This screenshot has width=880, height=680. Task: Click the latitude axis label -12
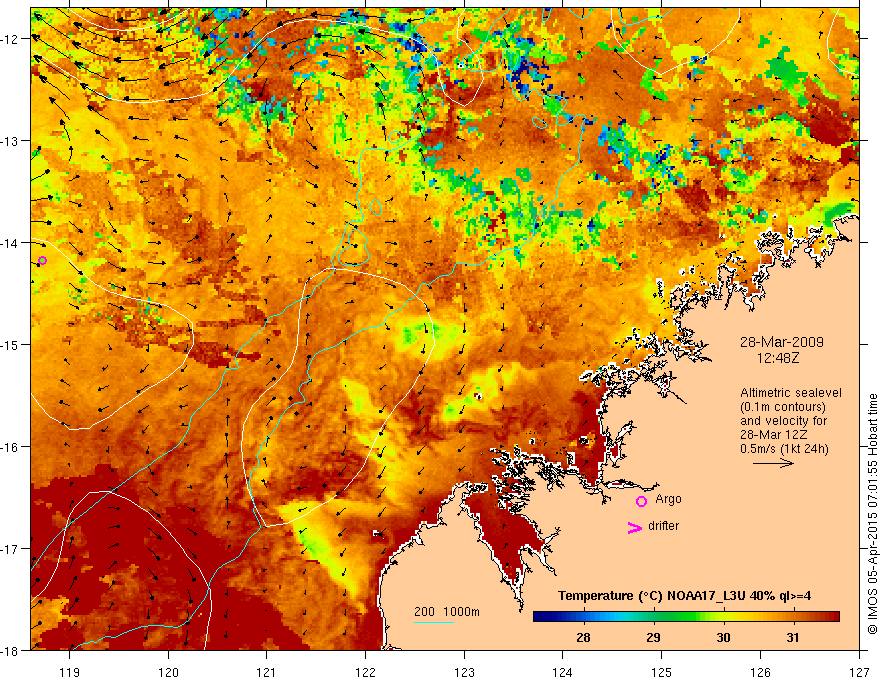11,39
